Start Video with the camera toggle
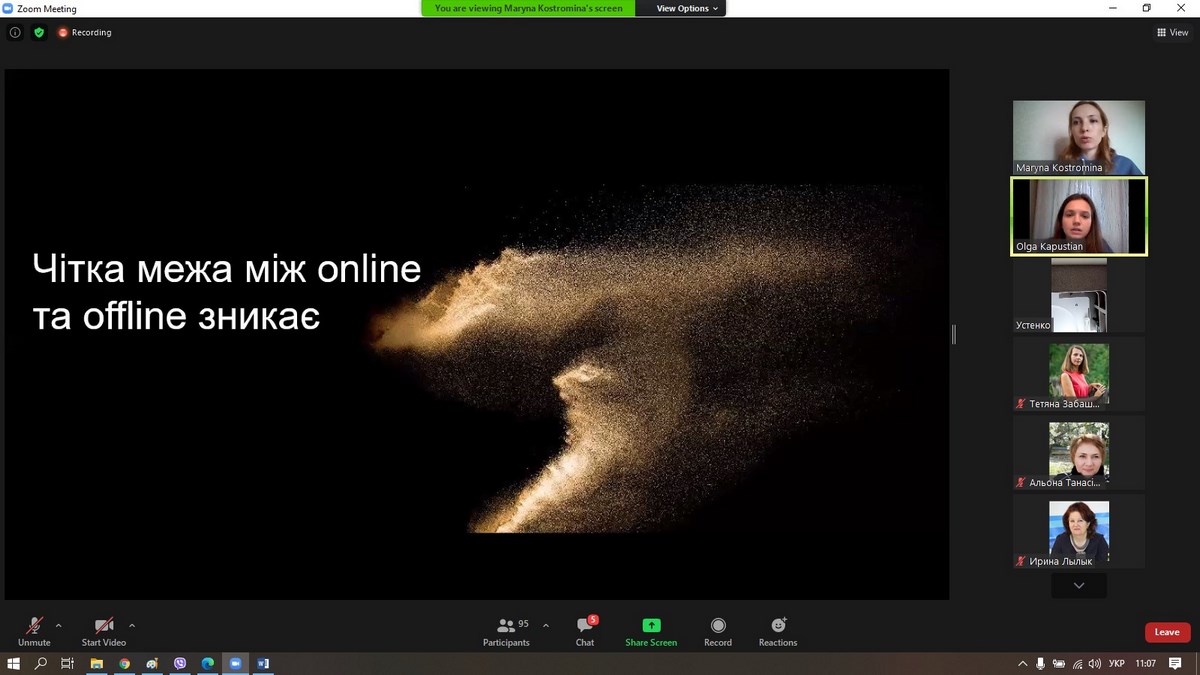The image size is (1200, 675). 104,626
